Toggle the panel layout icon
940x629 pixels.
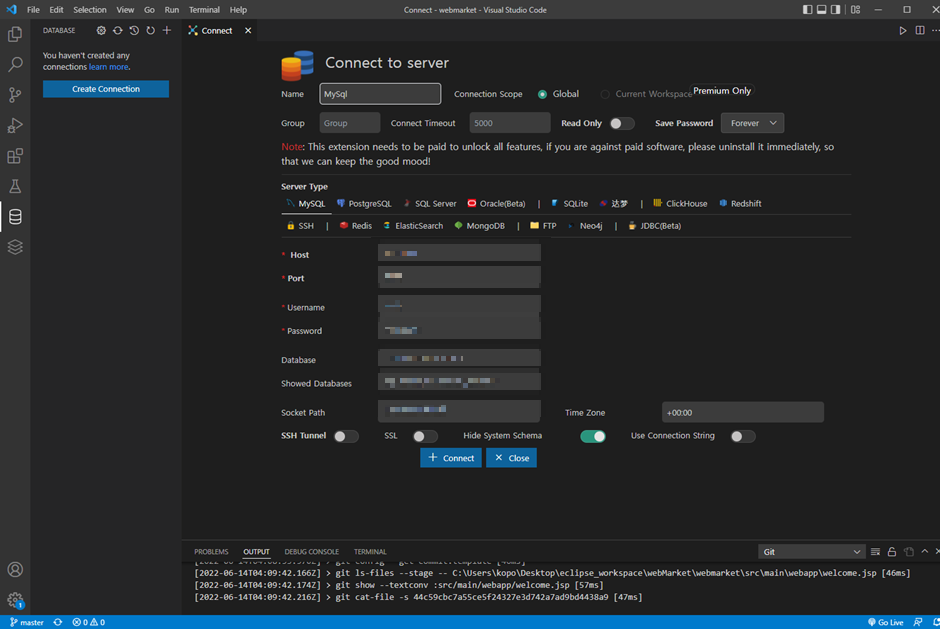[821, 10]
